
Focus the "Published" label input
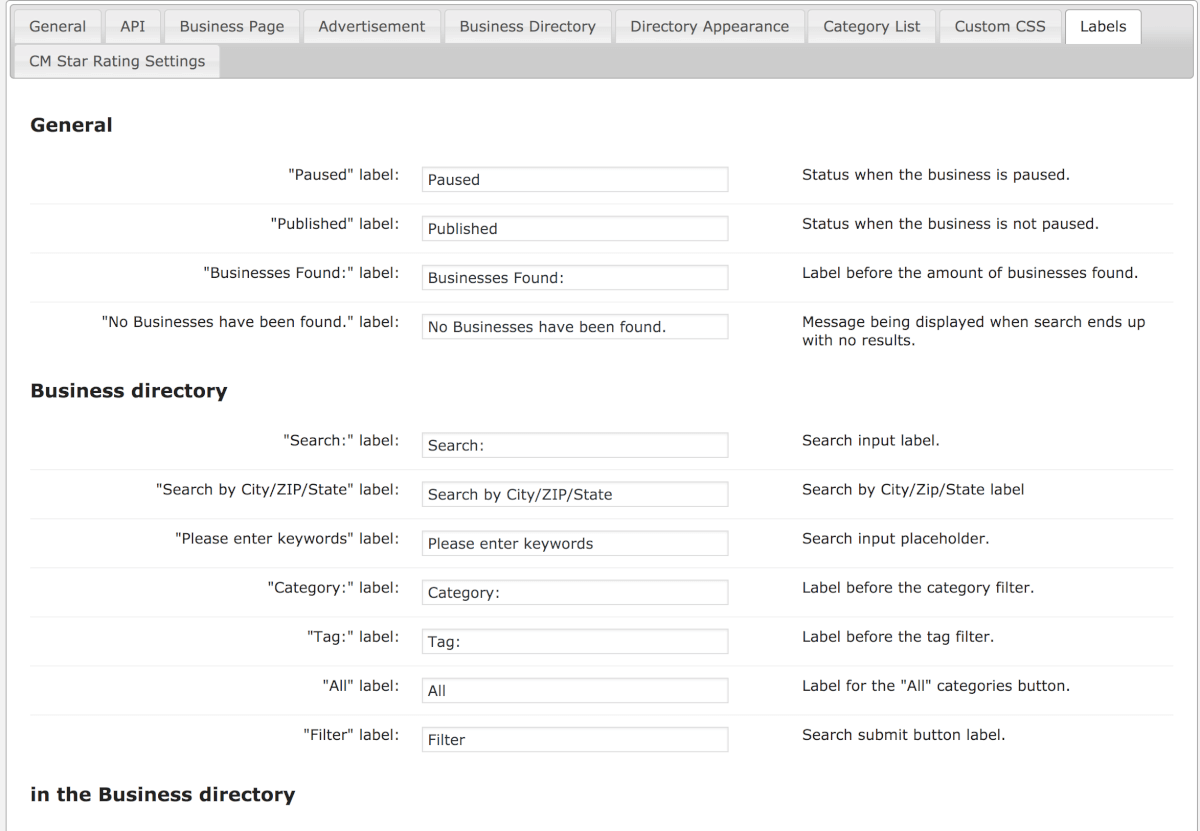[574, 229]
